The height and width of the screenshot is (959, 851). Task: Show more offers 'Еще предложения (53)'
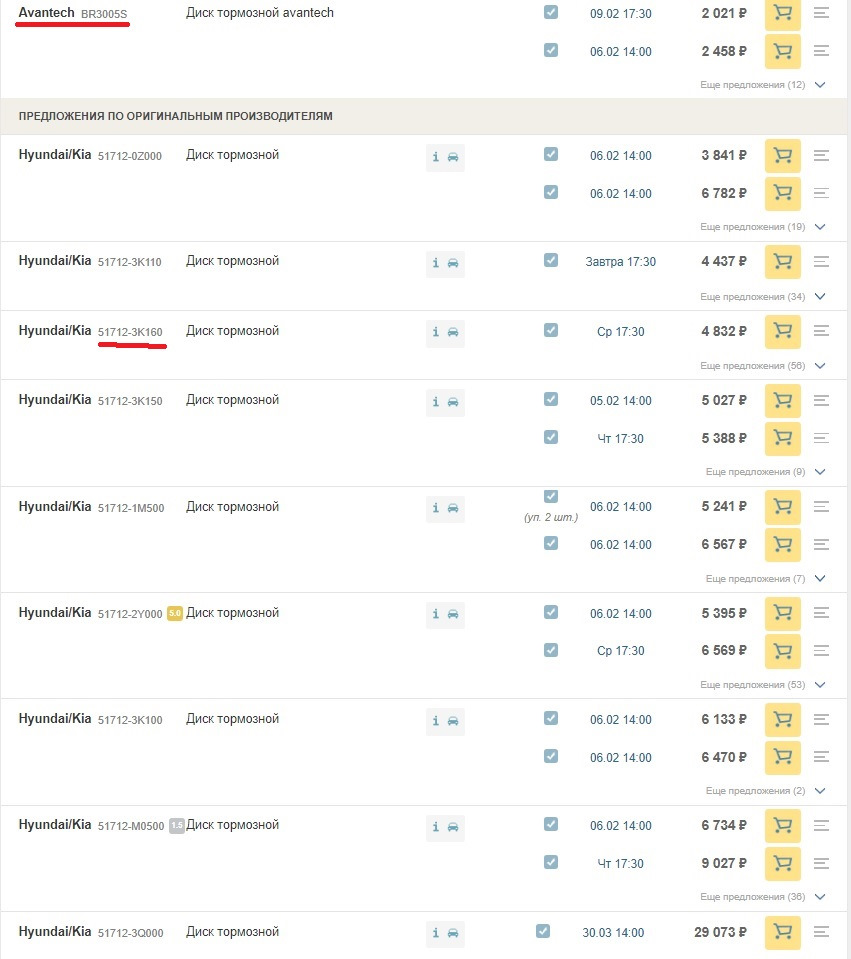tap(763, 685)
